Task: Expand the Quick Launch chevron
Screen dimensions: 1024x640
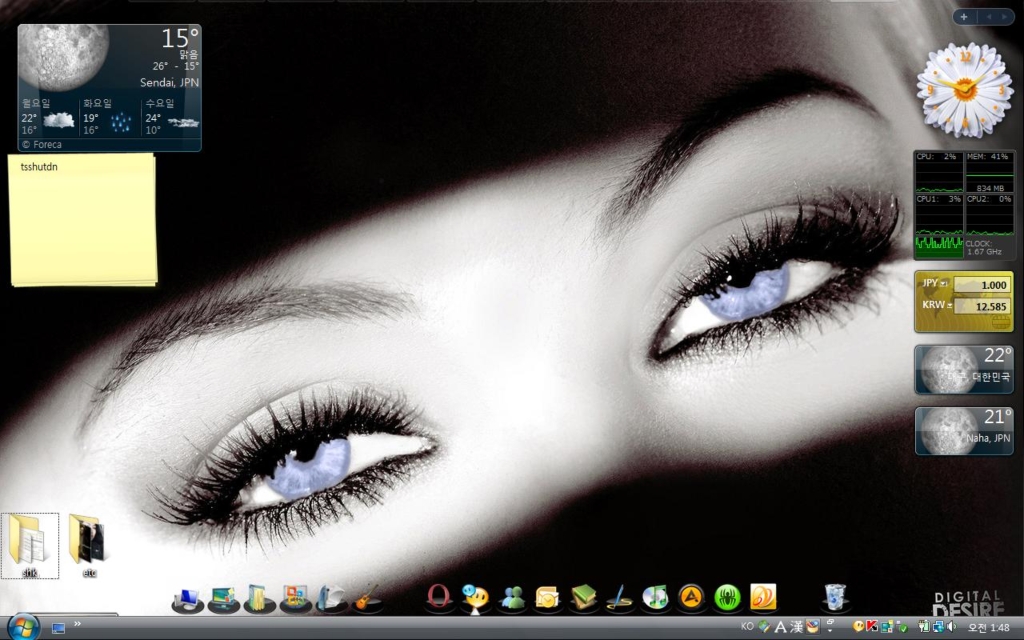Action: 77,624
